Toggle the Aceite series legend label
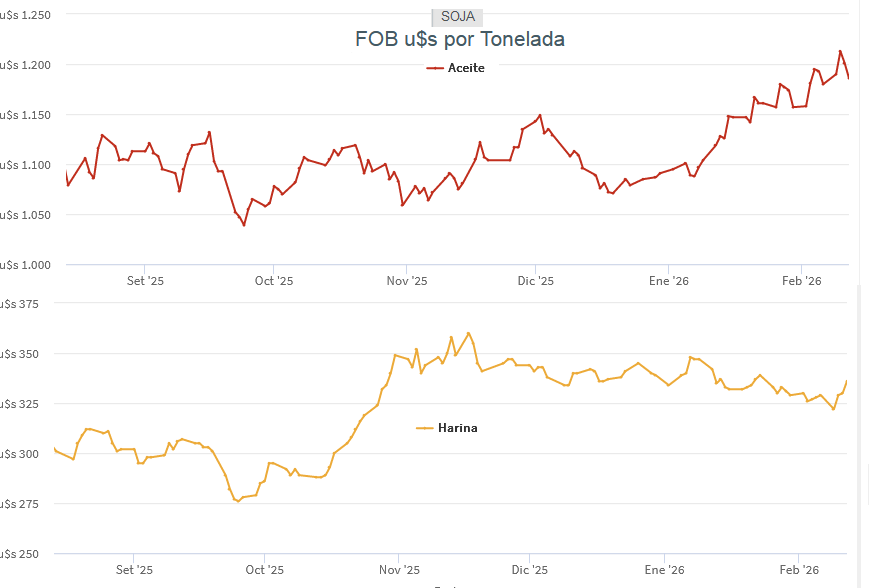 tap(466, 68)
